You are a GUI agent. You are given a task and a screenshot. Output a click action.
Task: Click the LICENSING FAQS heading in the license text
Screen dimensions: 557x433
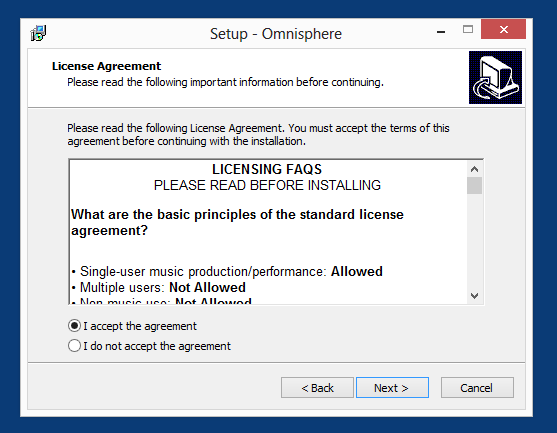coord(267,169)
